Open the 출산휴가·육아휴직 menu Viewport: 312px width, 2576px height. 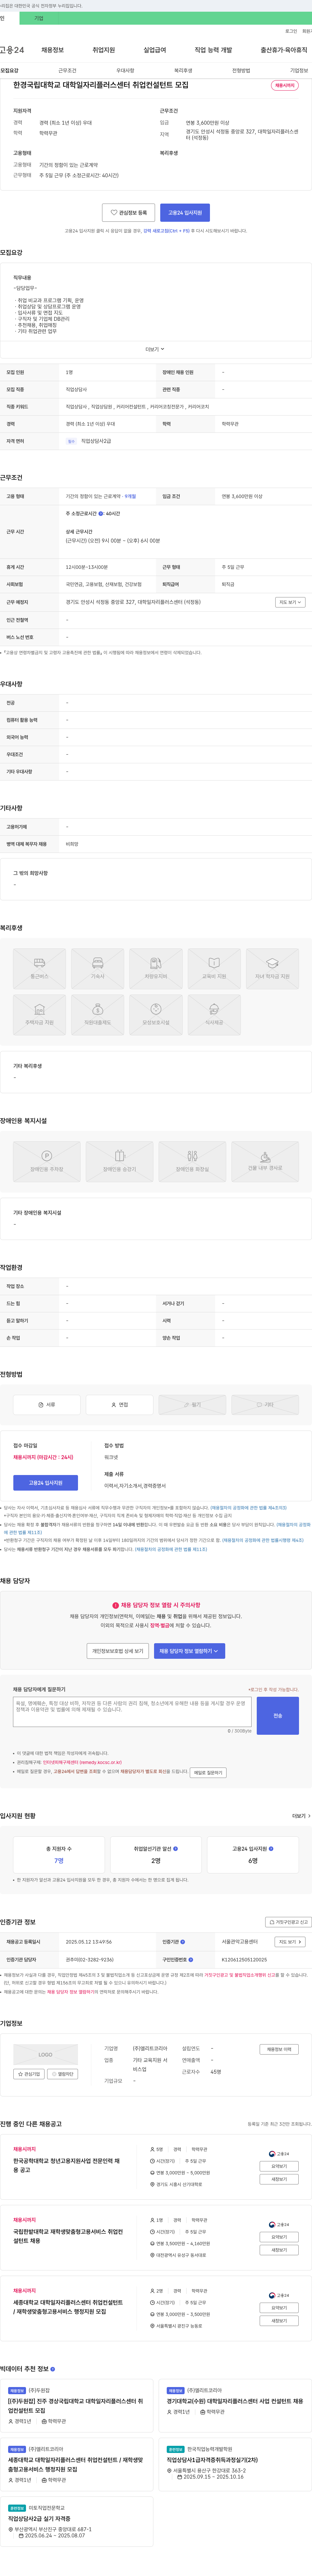point(284,50)
